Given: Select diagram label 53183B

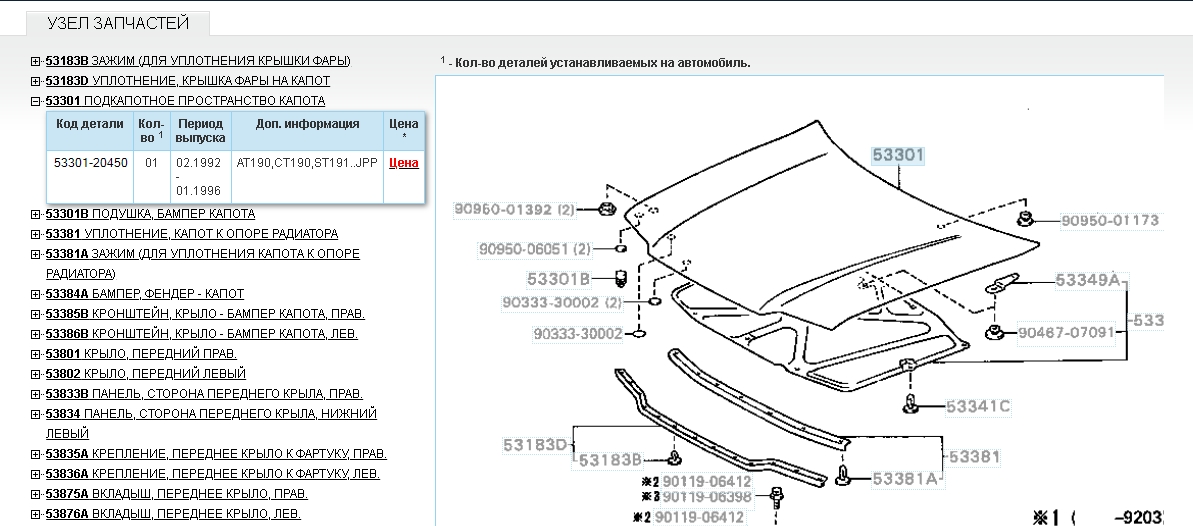Looking at the screenshot, I should (609, 460).
